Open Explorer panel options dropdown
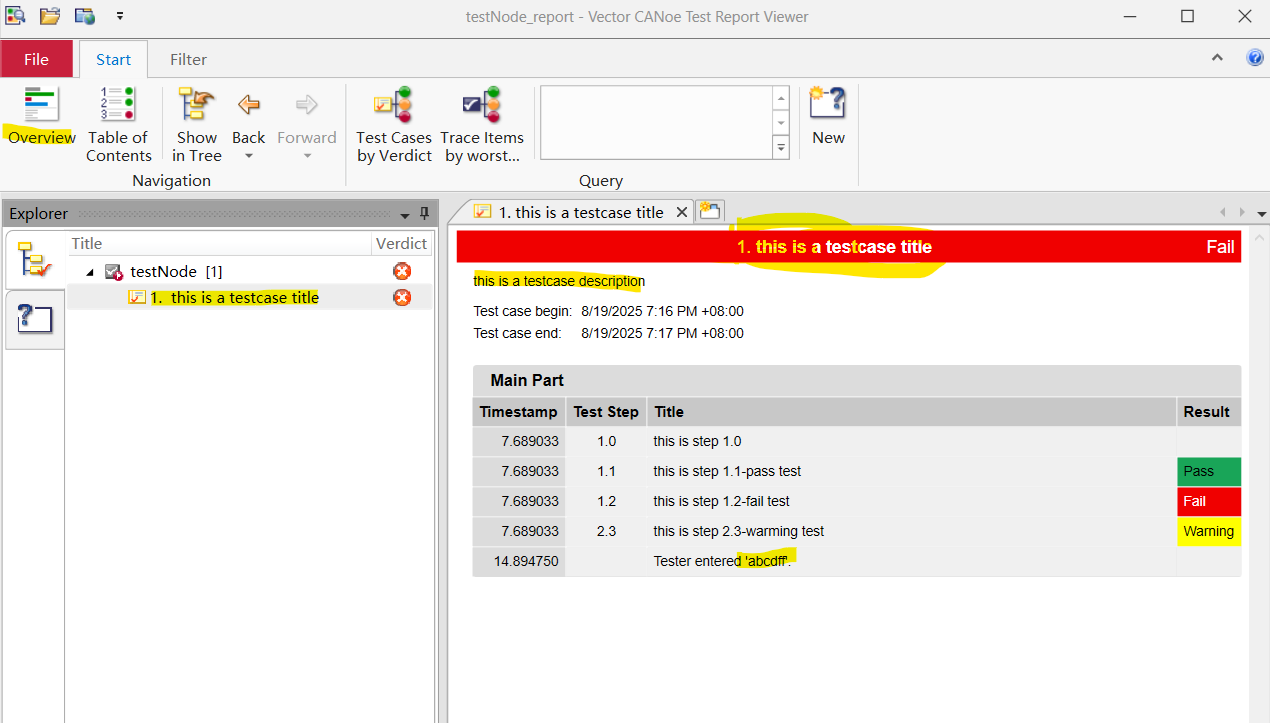This screenshot has height=723, width=1270. pyautogui.click(x=405, y=215)
